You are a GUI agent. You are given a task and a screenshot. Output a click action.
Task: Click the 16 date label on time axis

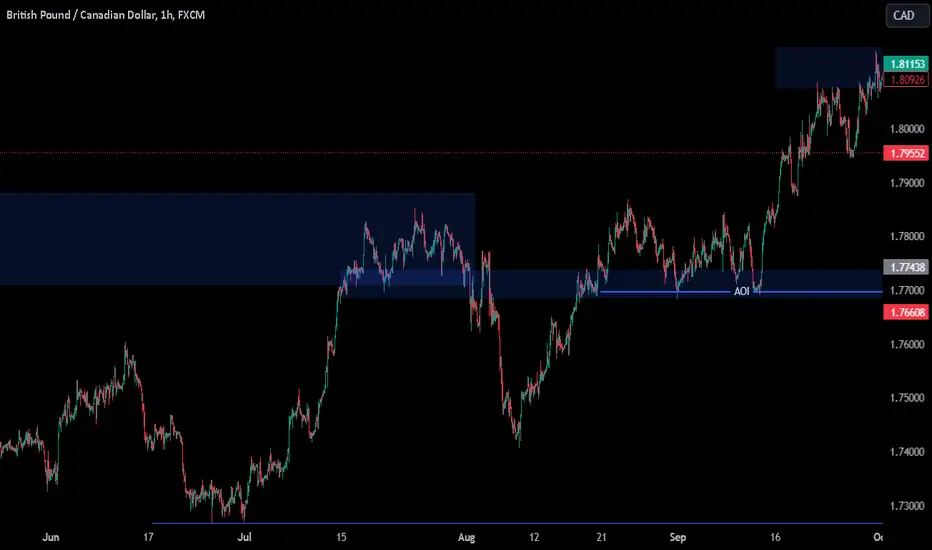click(775, 537)
